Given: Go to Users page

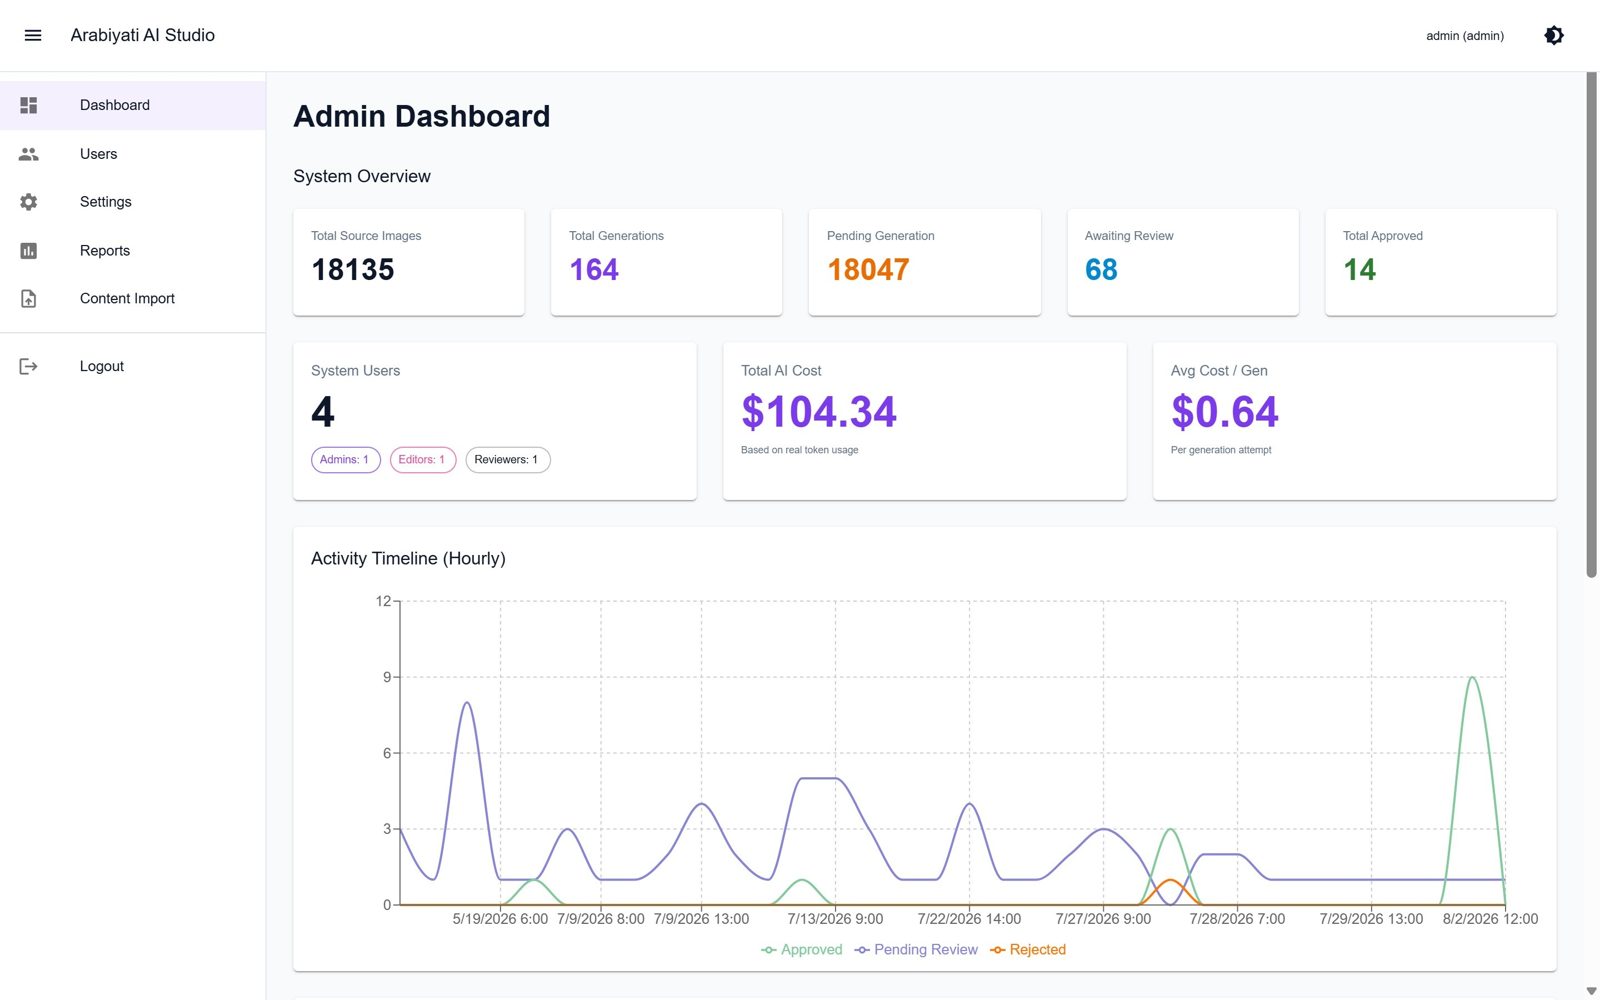Looking at the screenshot, I should pyautogui.click(x=133, y=154).
